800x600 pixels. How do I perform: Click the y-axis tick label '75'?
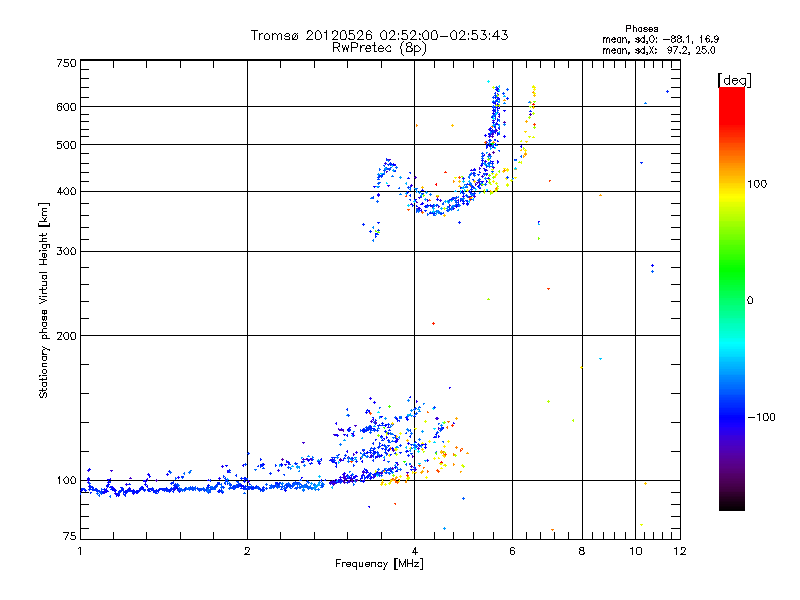[x=70, y=536]
